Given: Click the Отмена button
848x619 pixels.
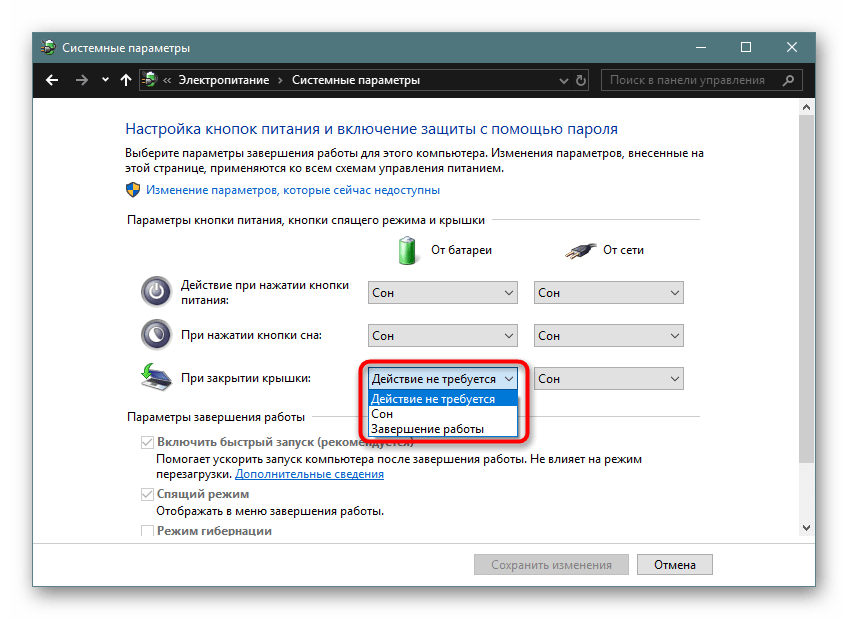Looking at the screenshot, I should click(x=674, y=564).
